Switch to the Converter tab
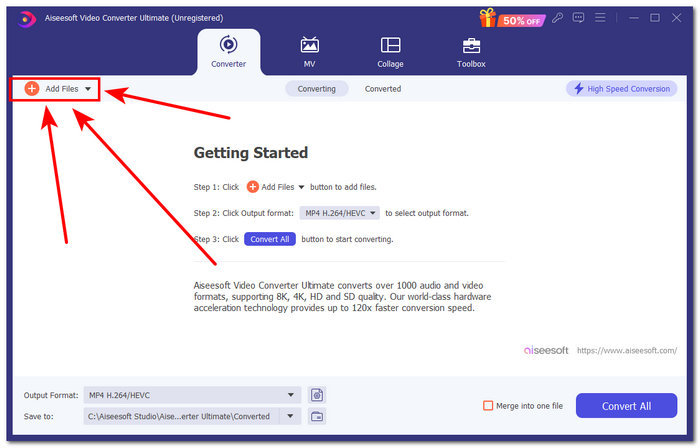This screenshot has height=448, width=700. pos(228,52)
